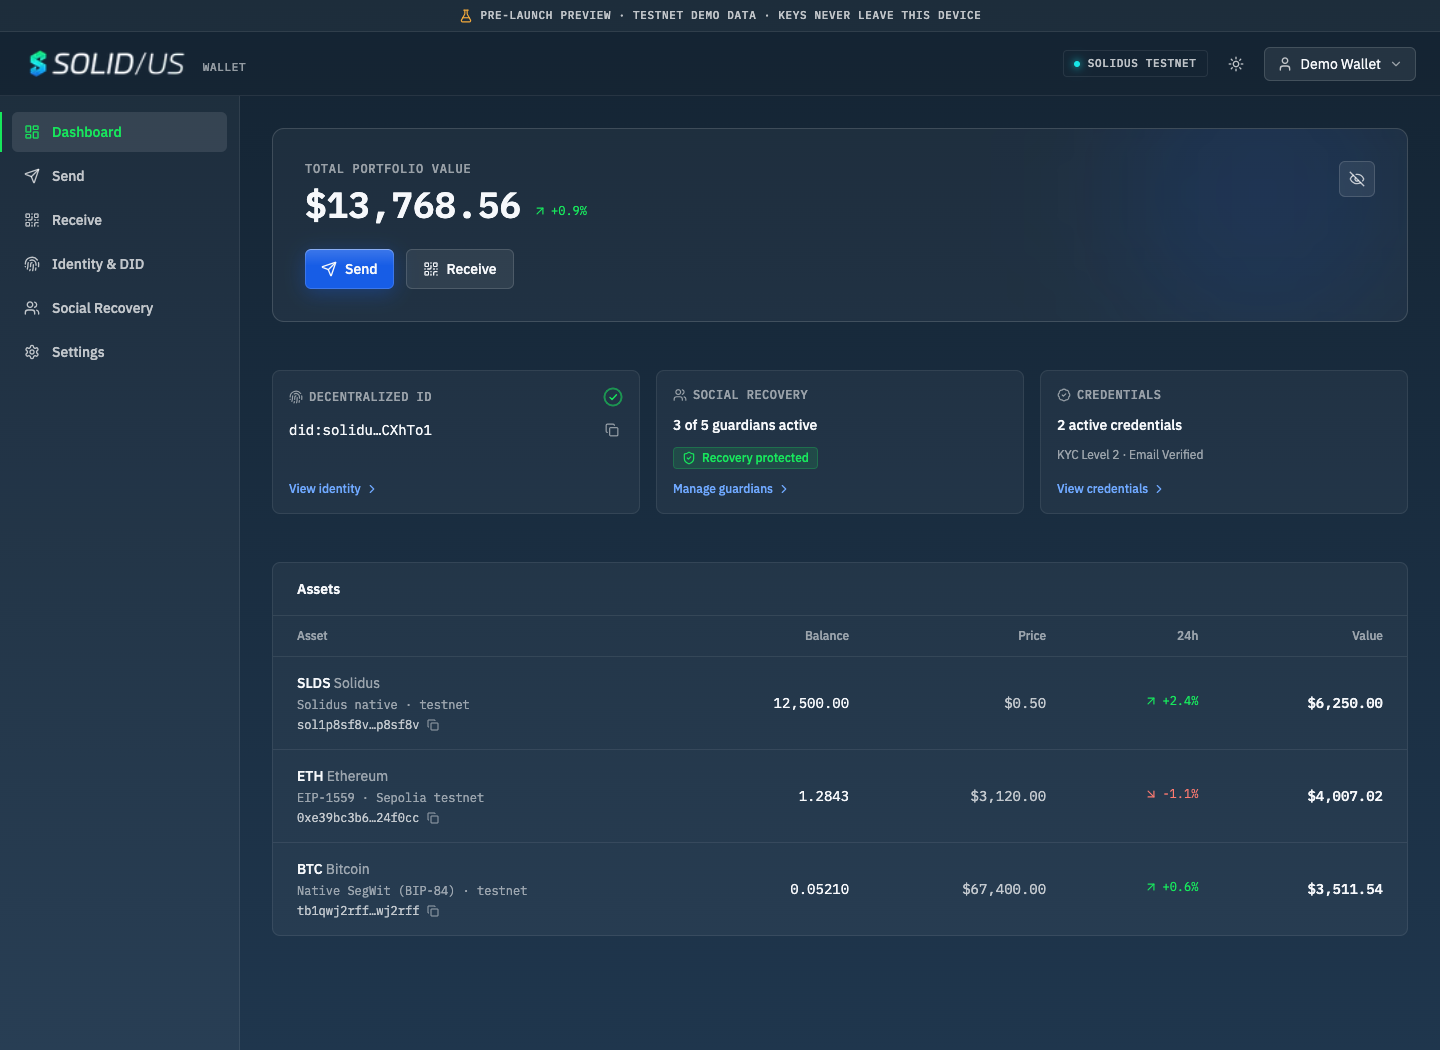Click the chevron next to Manage guardians
The width and height of the screenshot is (1440, 1050).
tap(784, 489)
